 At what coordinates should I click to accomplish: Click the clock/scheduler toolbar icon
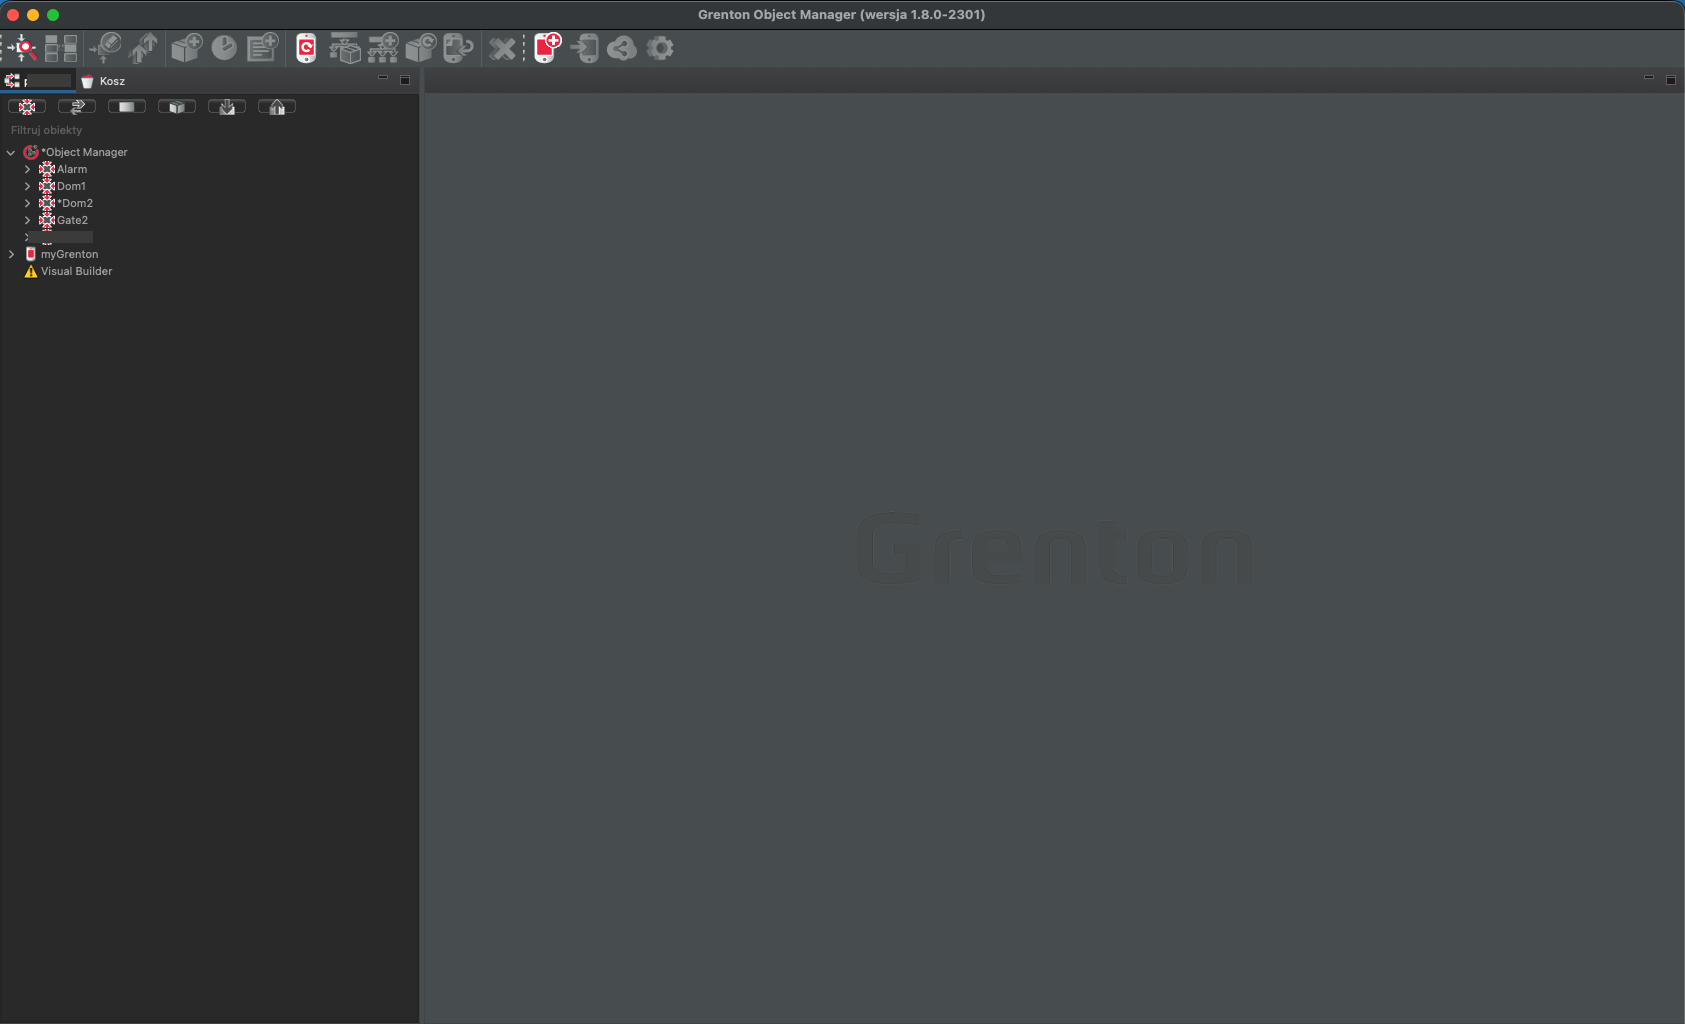coord(224,47)
